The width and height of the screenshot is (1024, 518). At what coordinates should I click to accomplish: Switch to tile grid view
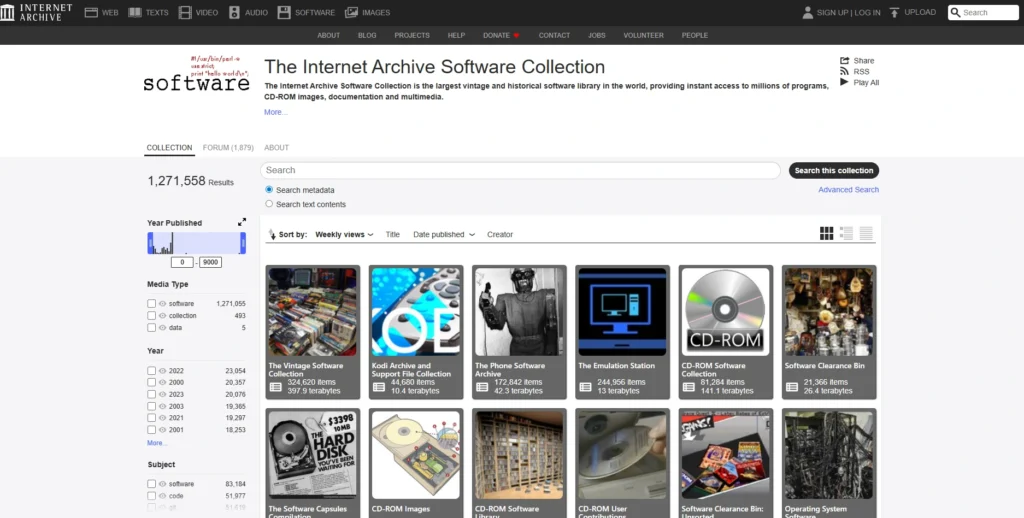(827, 233)
